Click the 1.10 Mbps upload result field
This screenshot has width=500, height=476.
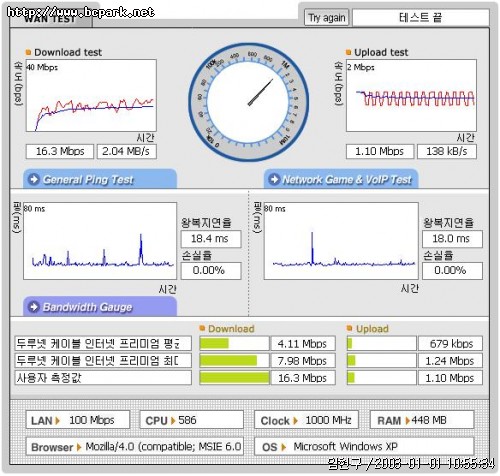click(x=380, y=151)
